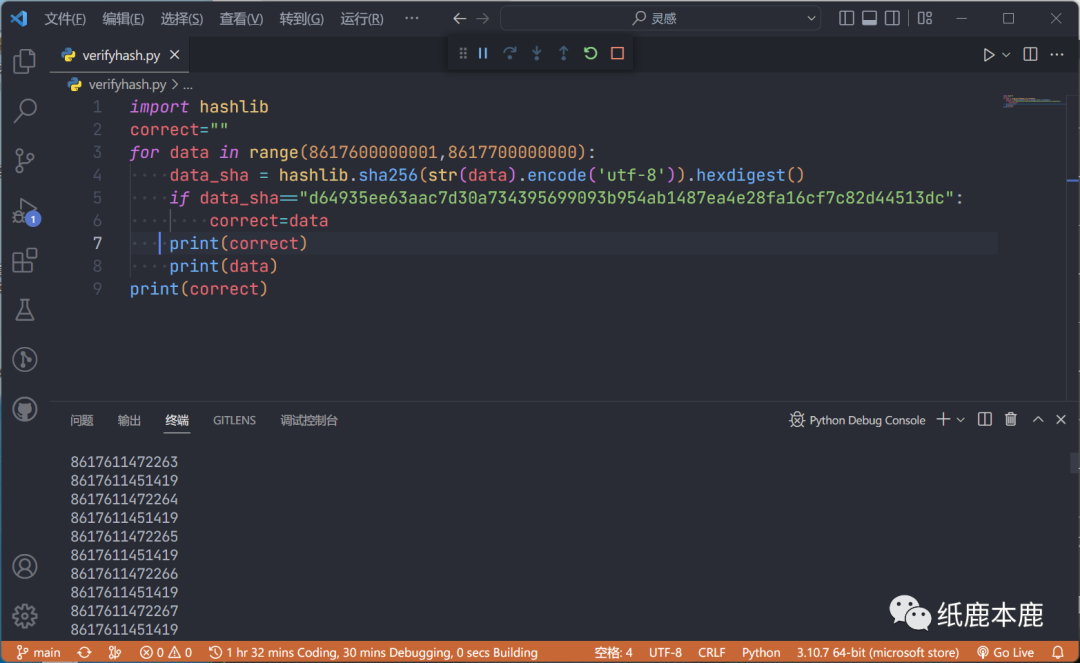
Task: Open the Search view in activity bar
Action: point(25,111)
